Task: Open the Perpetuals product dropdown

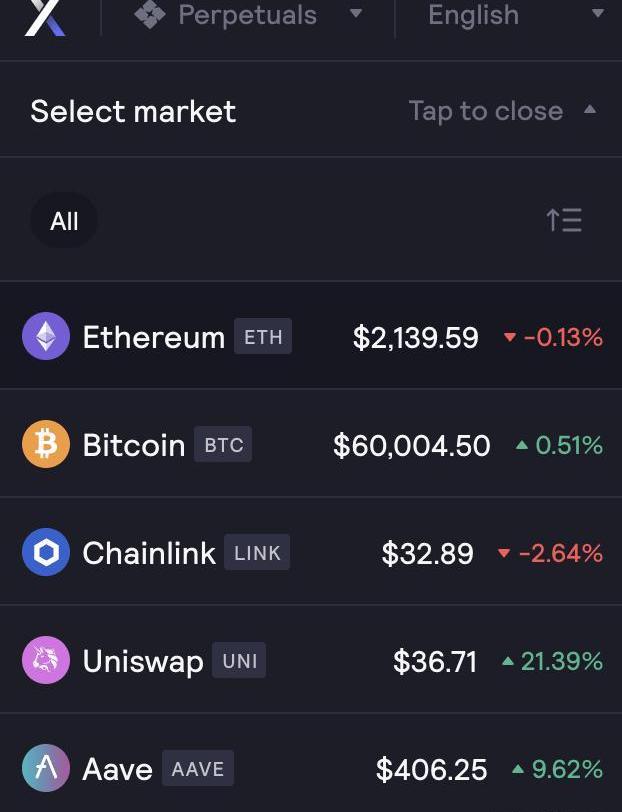Action: [248, 15]
